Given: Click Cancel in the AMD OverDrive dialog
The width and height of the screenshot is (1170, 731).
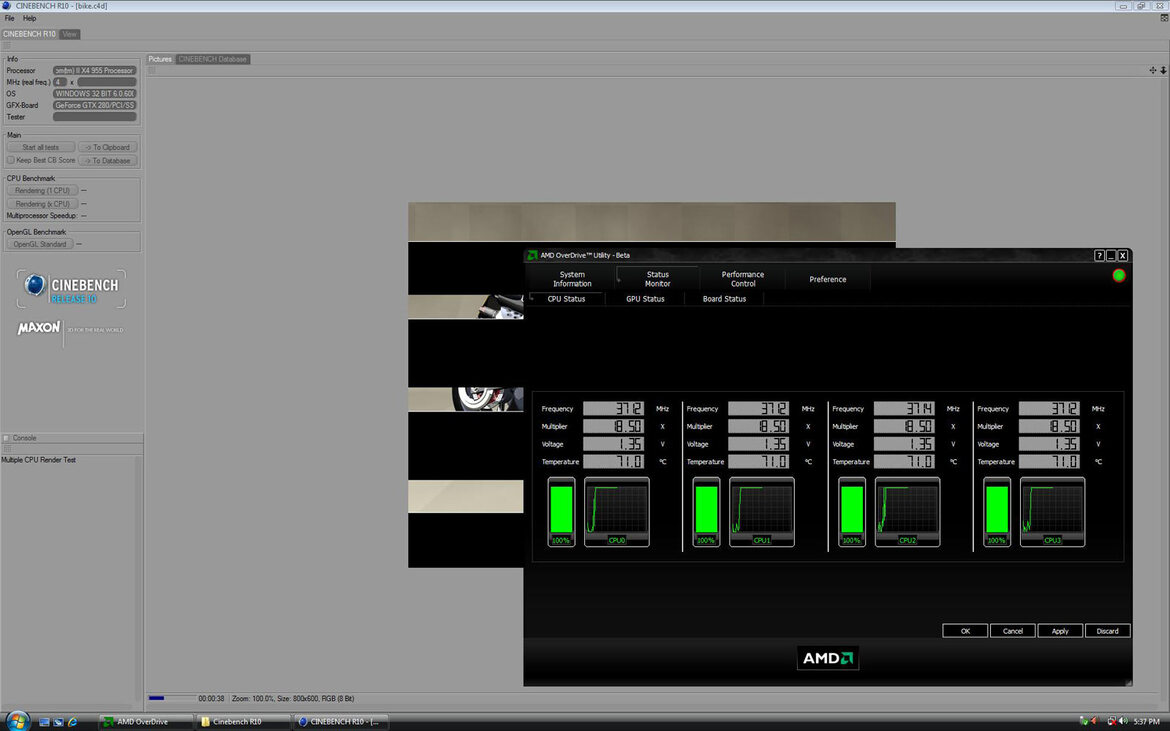Looking at the screenshot, I should click(x=1013, y=631).
